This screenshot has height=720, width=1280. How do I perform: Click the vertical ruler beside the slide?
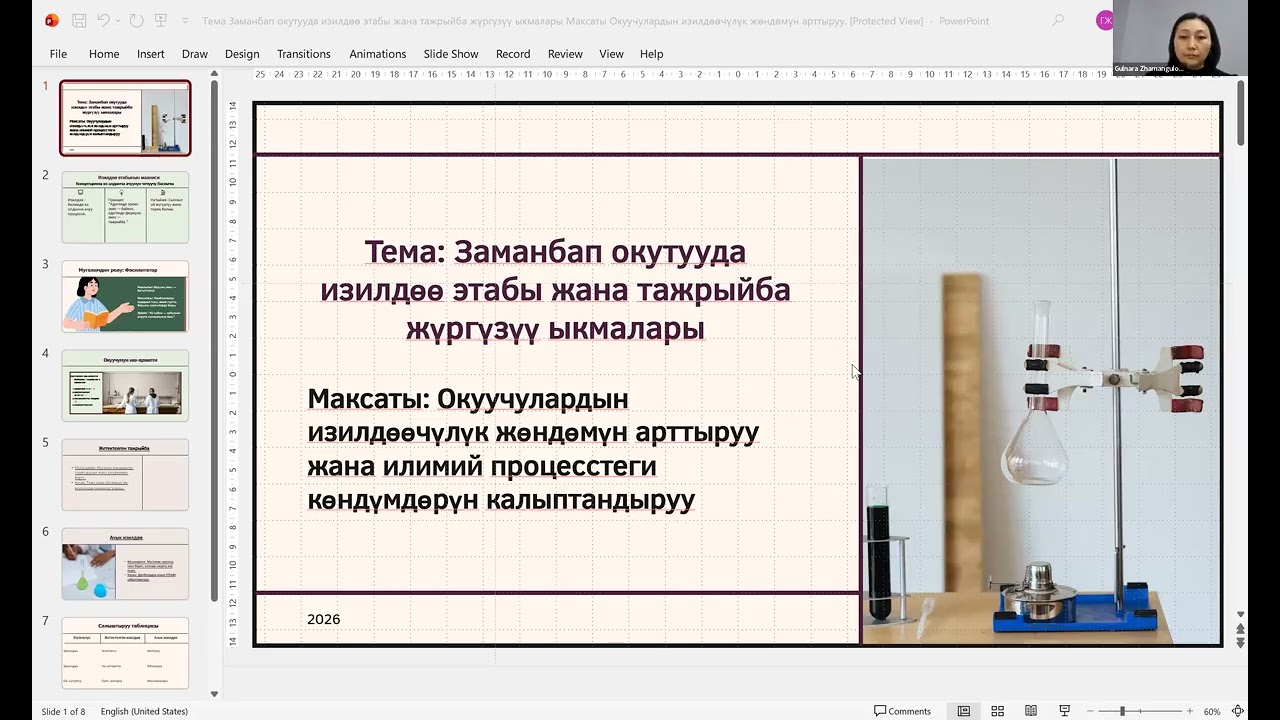(x=233, y=373)
